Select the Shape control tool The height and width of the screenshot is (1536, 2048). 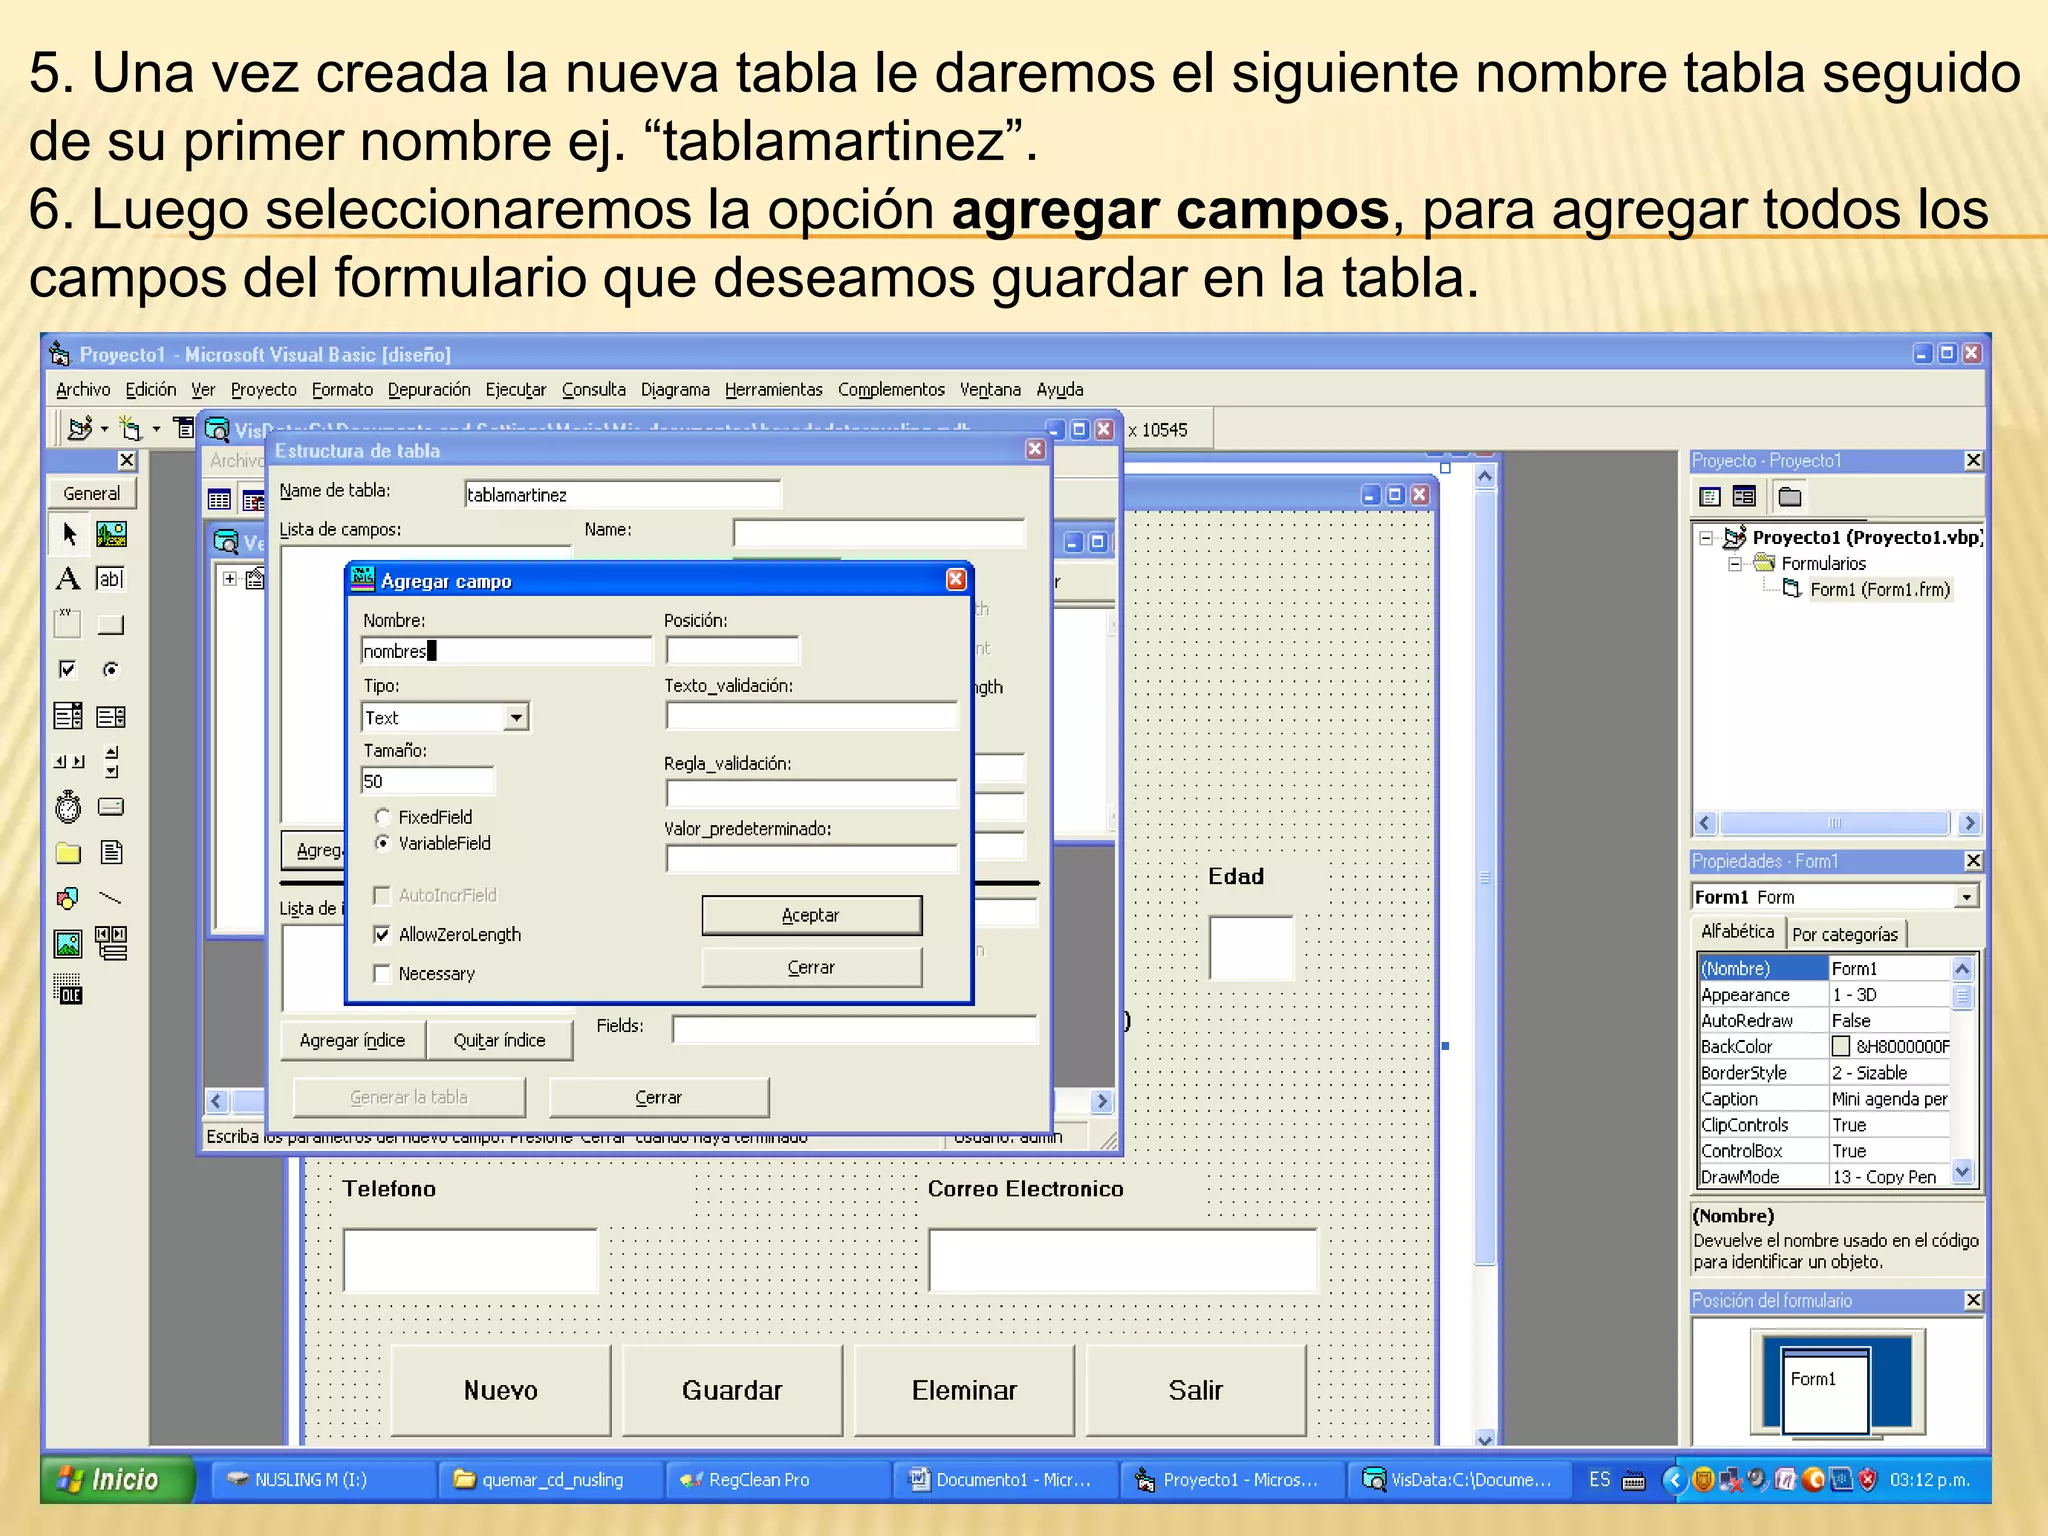[x=68, y=898]
